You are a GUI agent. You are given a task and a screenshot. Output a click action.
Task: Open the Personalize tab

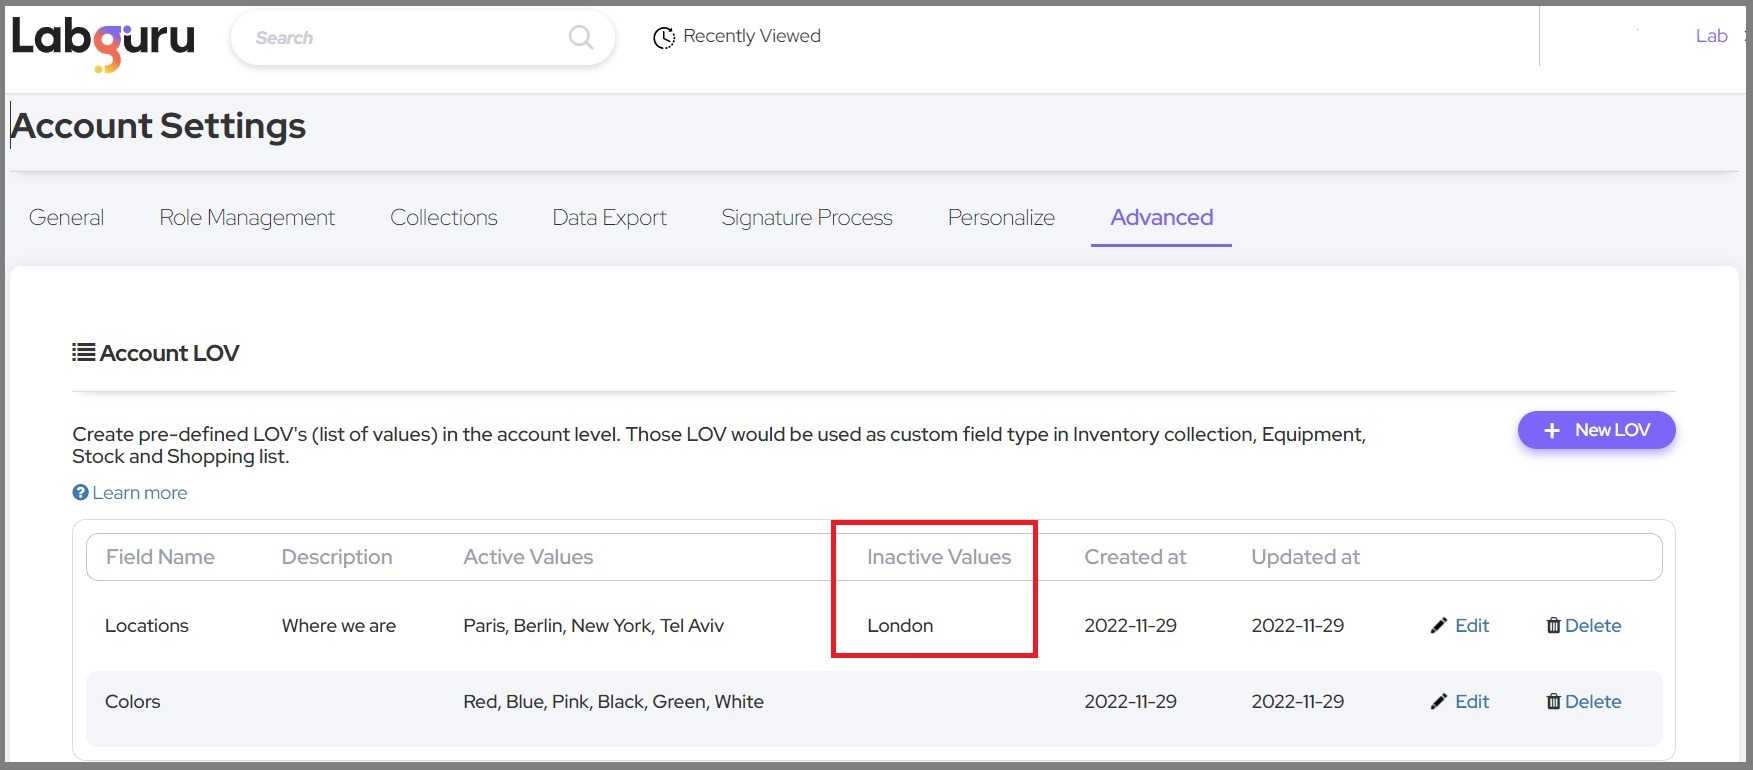pos(1001,218)
